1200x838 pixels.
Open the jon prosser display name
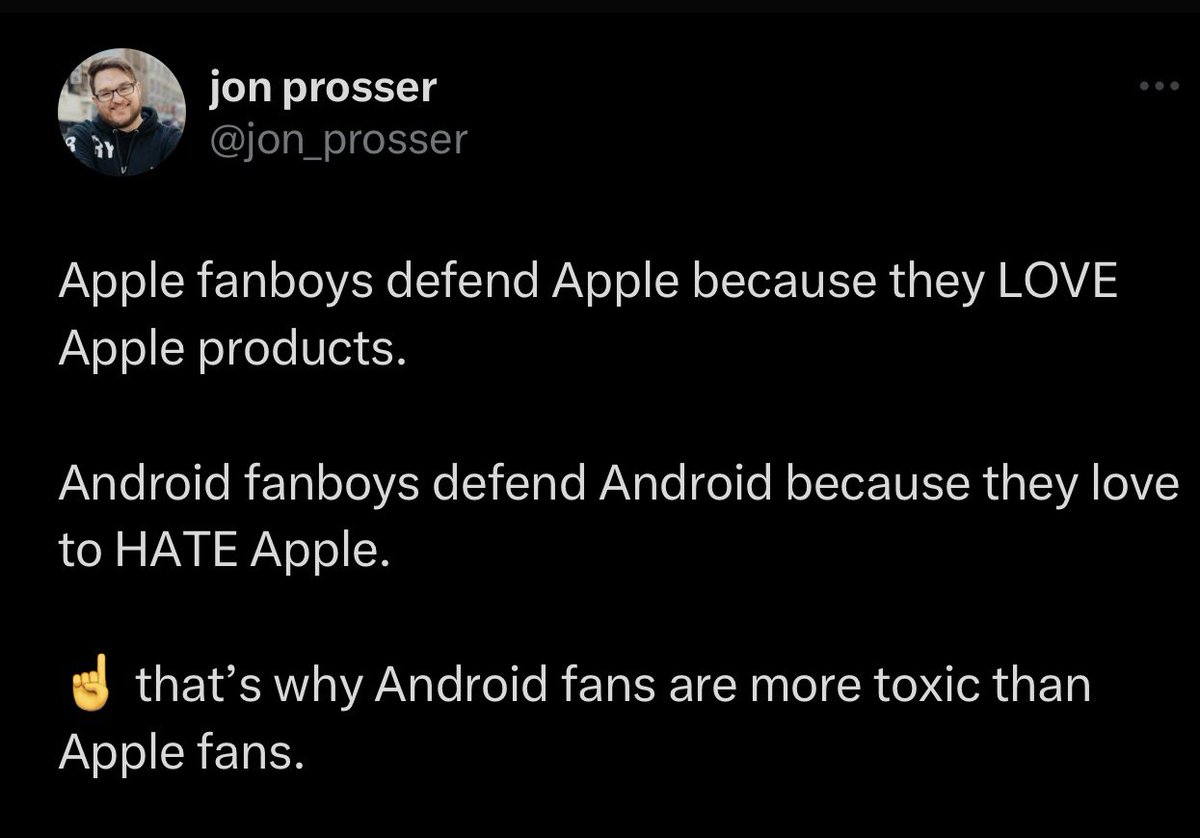click(x=323, y=89)
